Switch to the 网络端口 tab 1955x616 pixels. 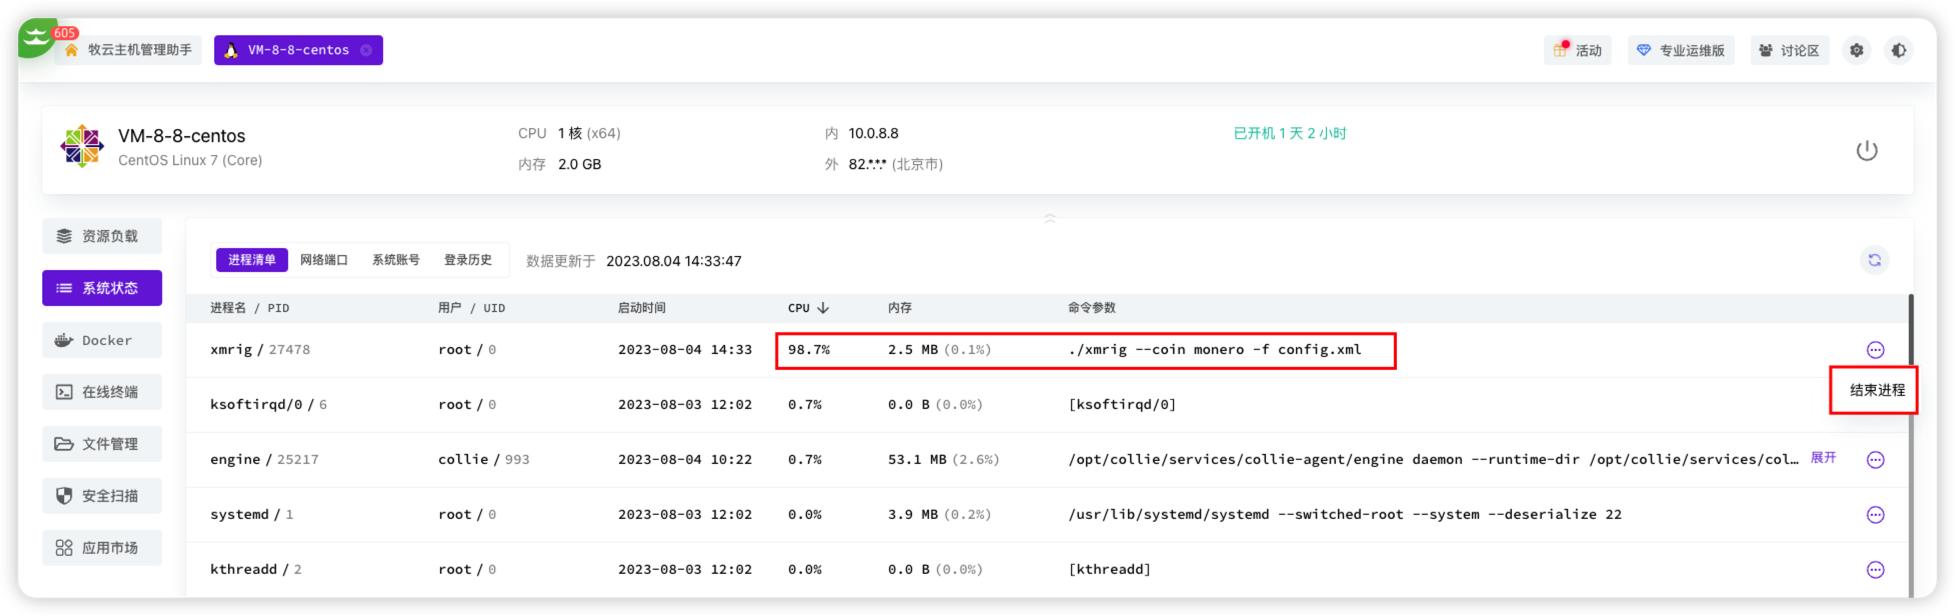click(324, 260)
